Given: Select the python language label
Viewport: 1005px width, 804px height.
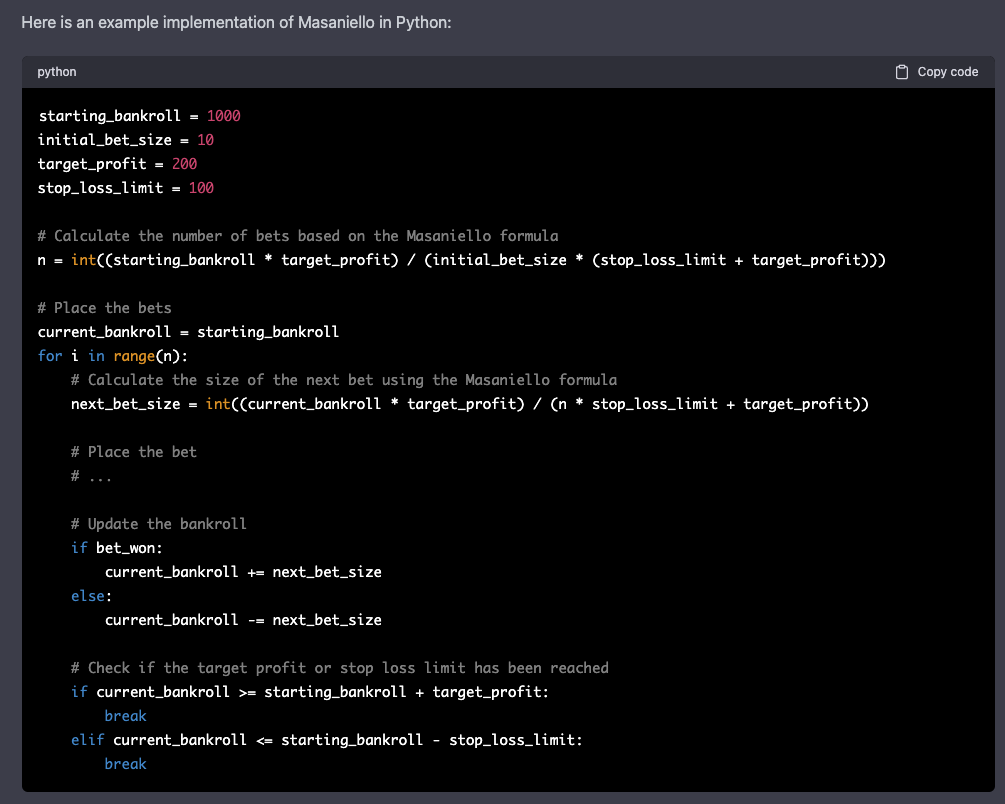Looking at the screenshot, I should click(57, 71).
